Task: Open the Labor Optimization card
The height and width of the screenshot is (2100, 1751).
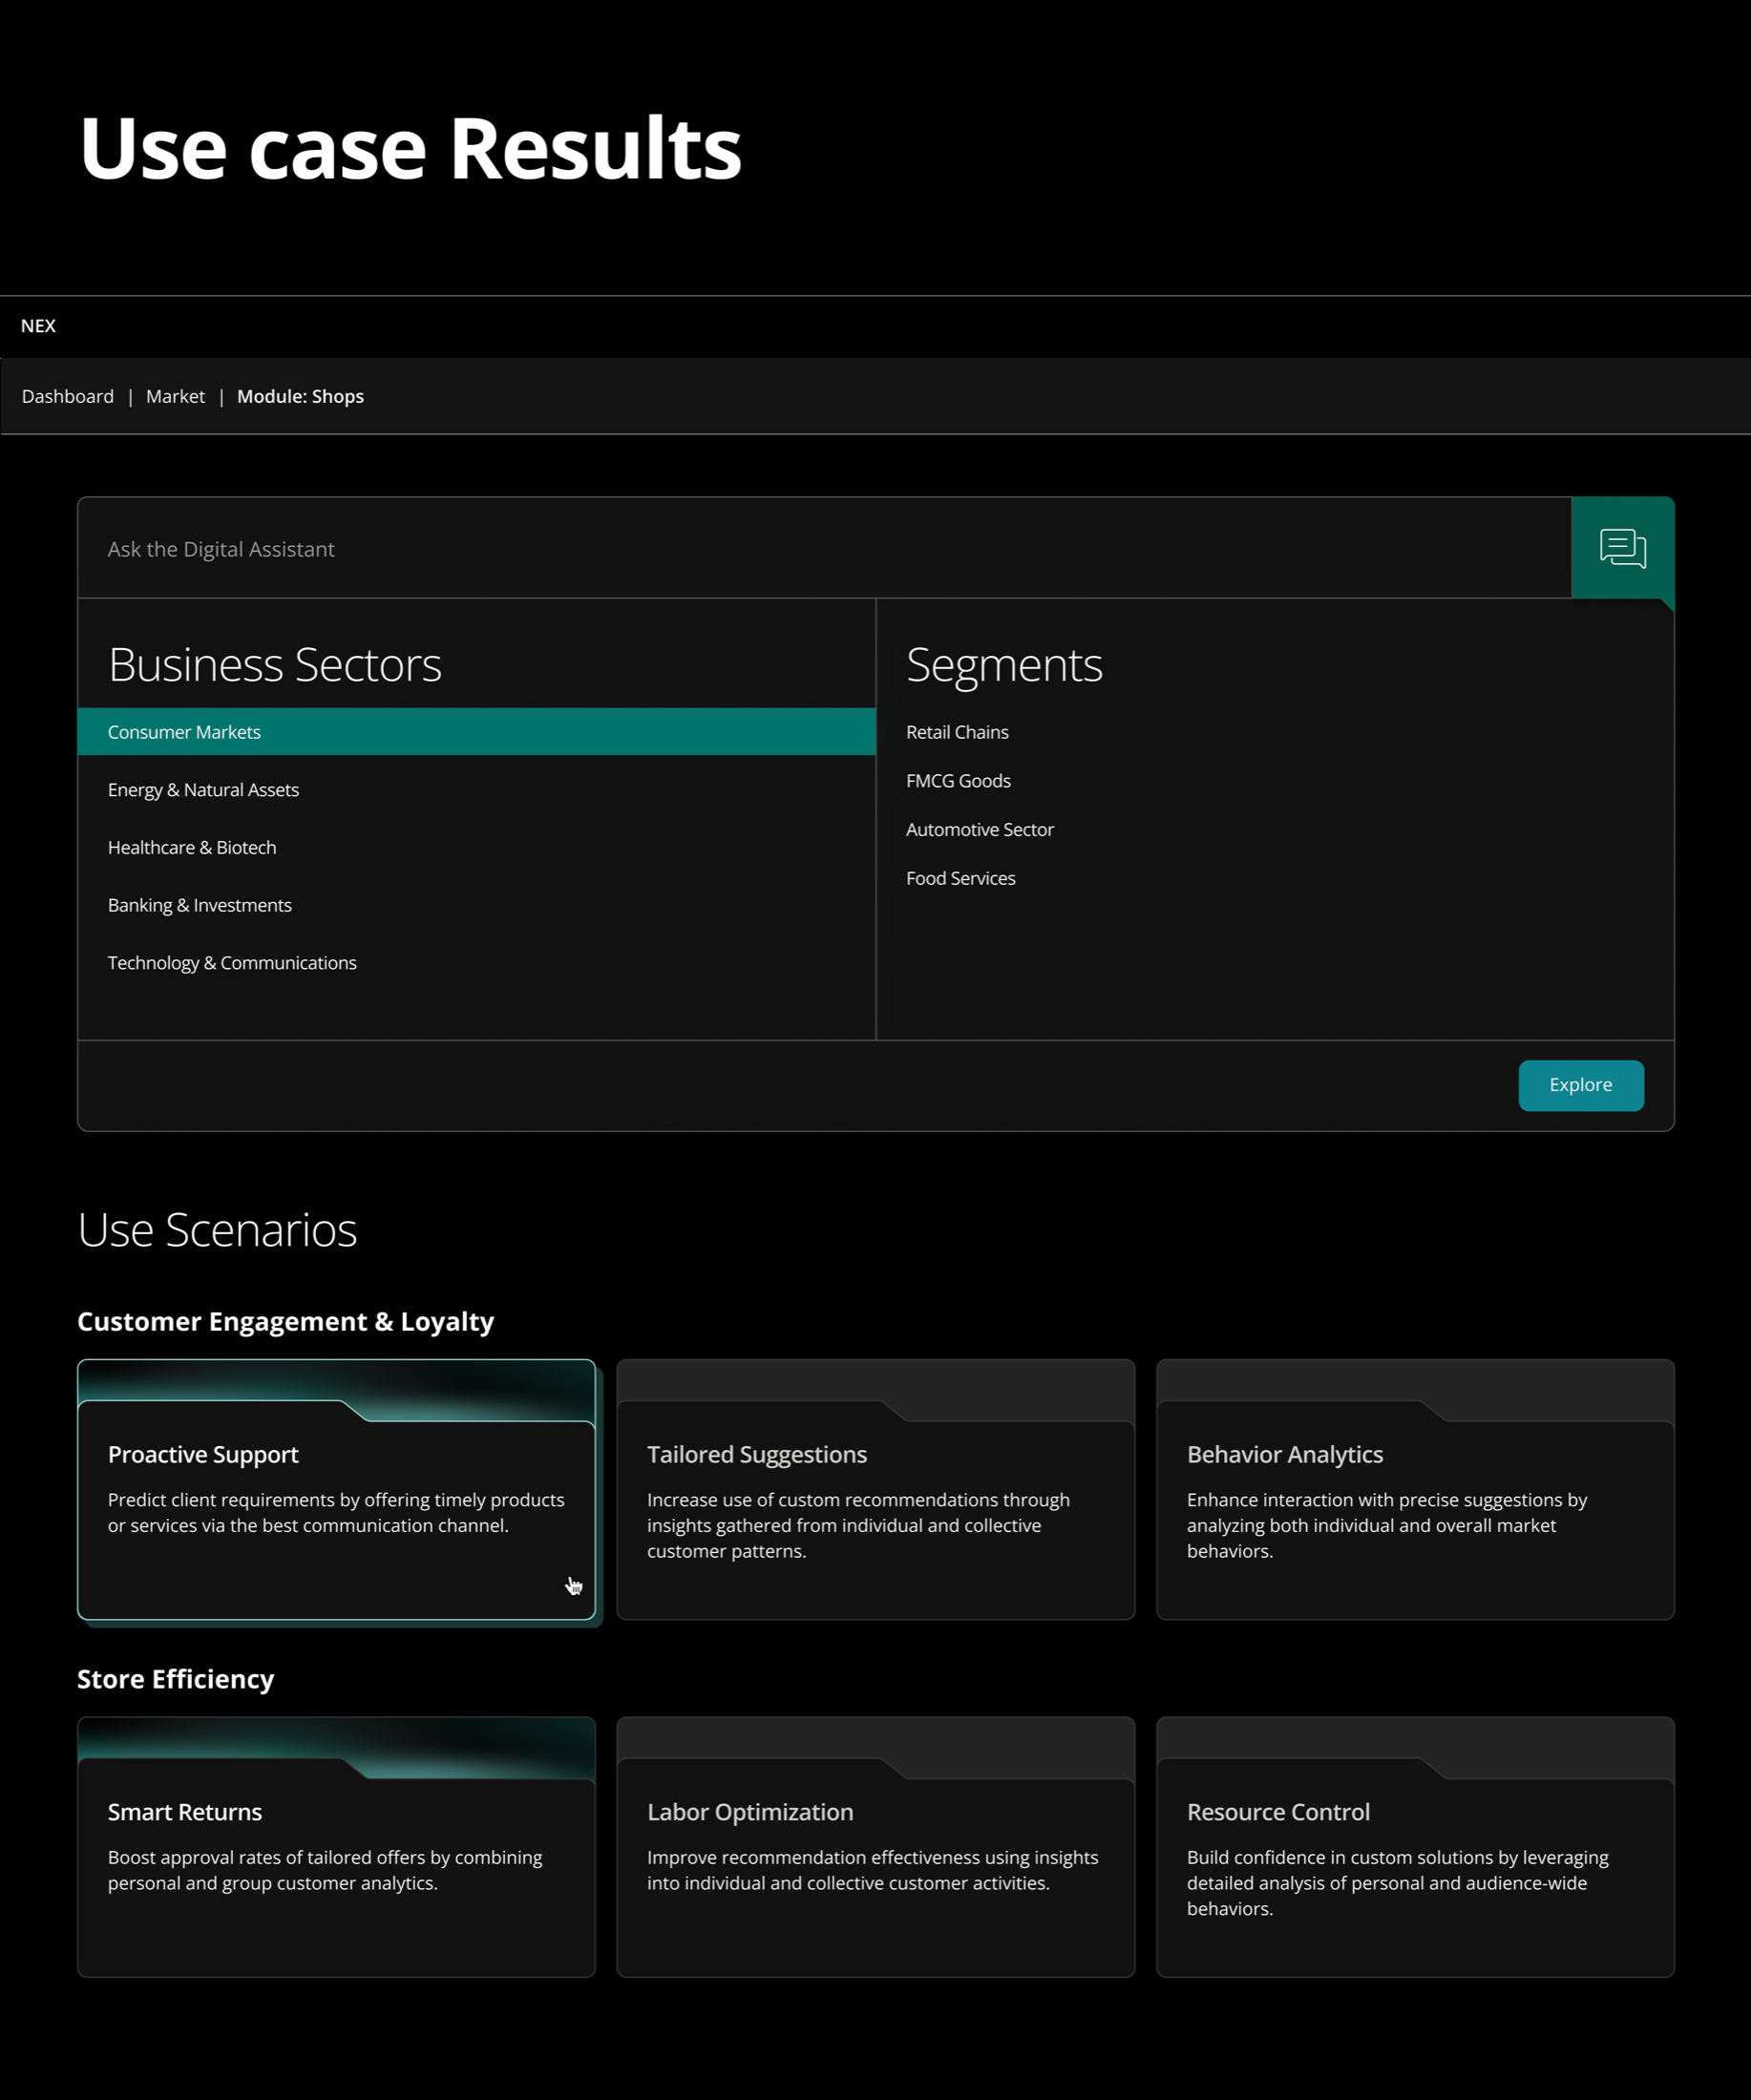Action: coord(876,1847)
